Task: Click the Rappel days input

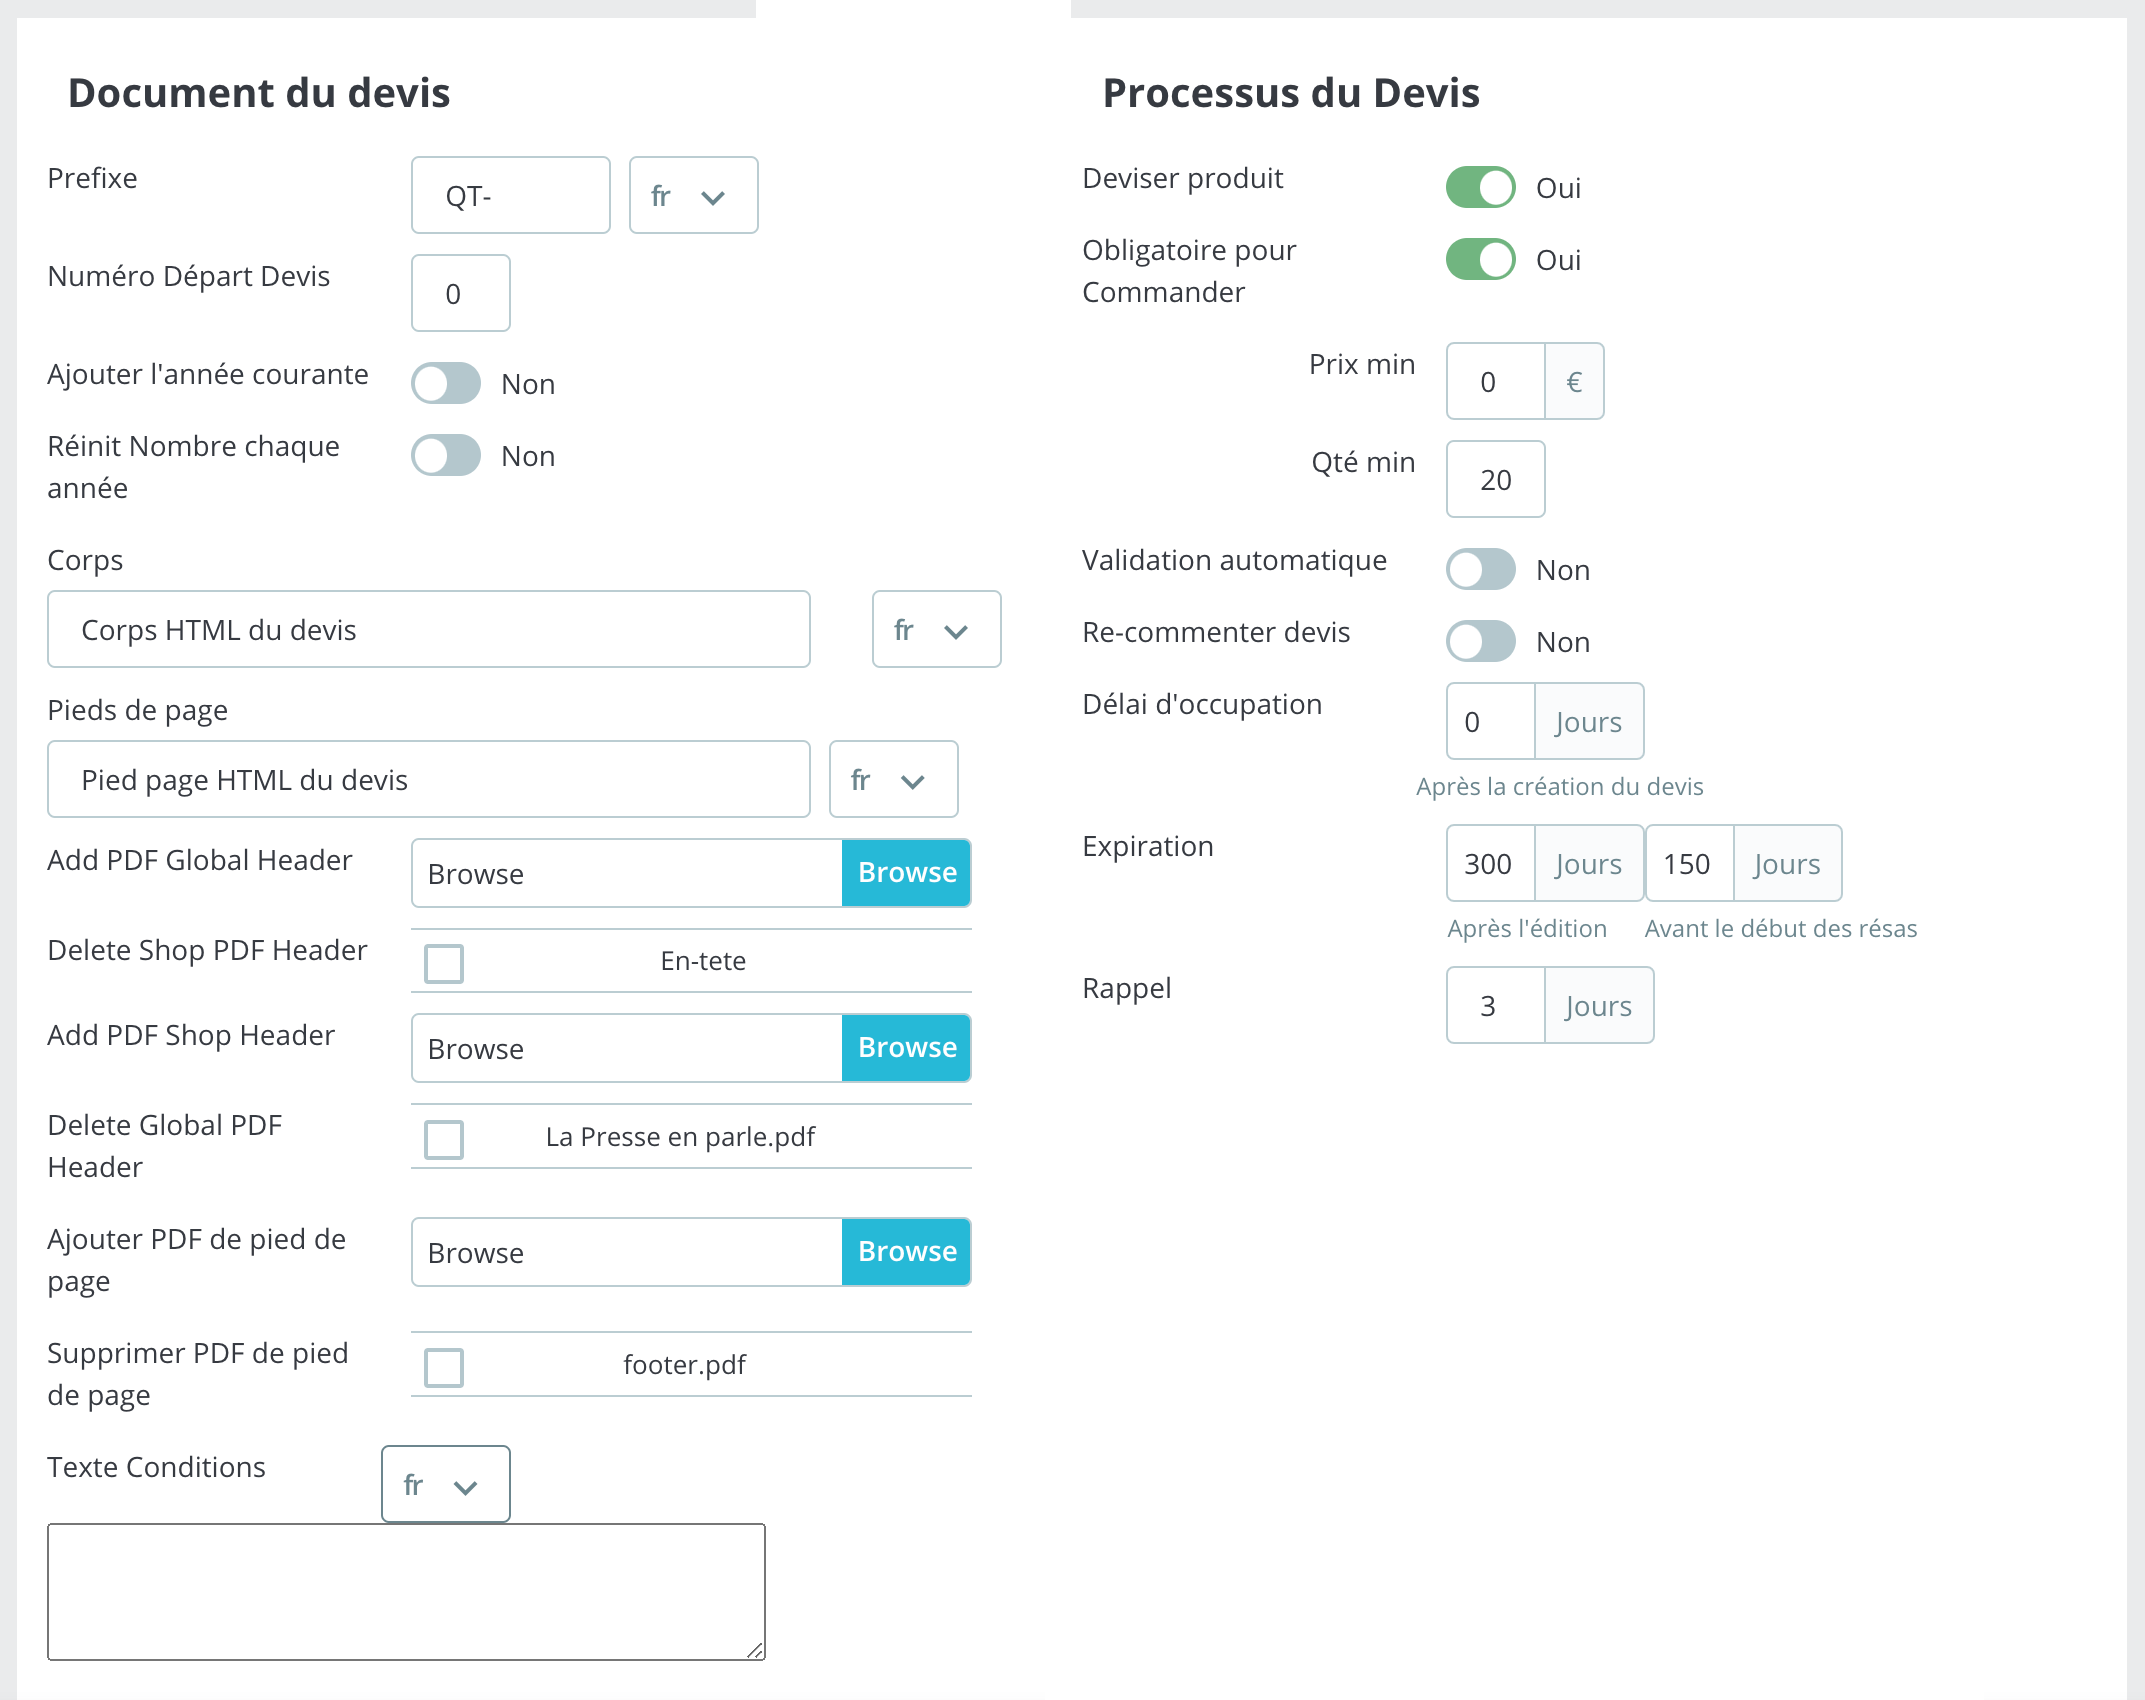Action: (x=1494, y=1005)
